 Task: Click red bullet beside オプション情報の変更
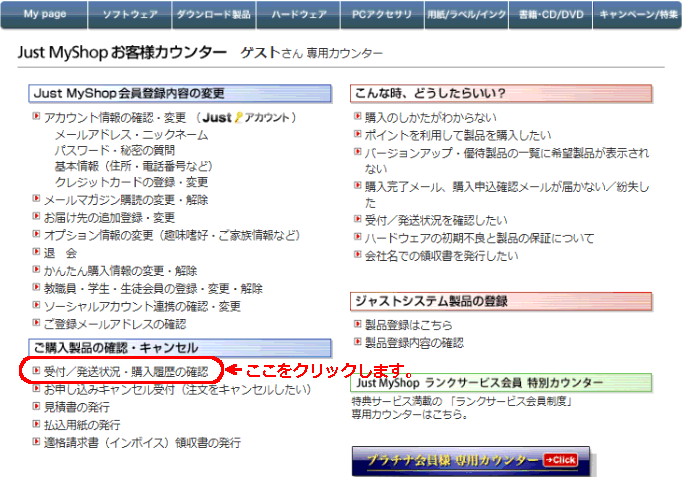pyautogui.click(x=36, y=234)
